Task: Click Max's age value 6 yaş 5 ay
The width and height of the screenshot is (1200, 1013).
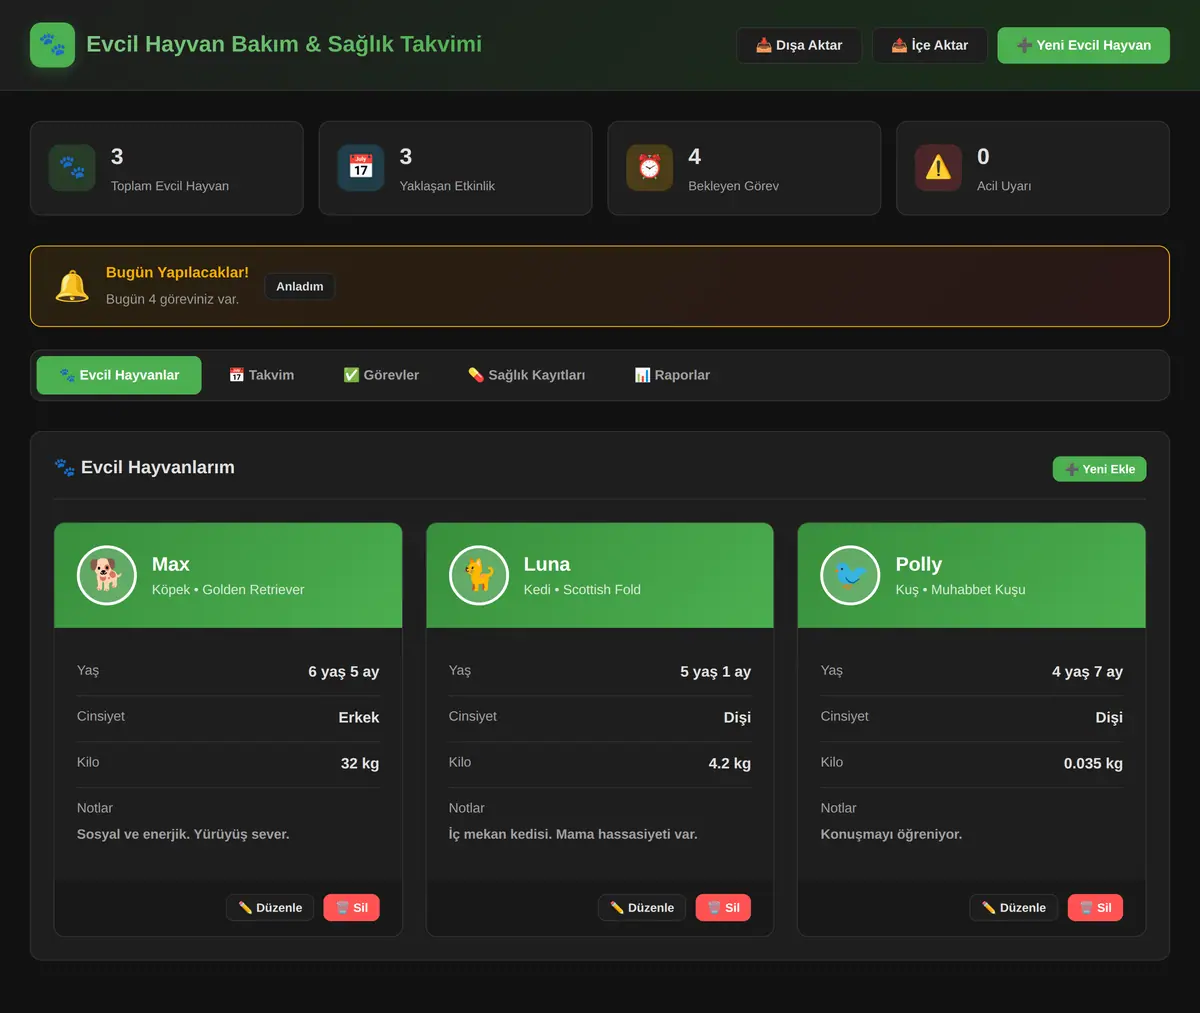Action: 344,672
